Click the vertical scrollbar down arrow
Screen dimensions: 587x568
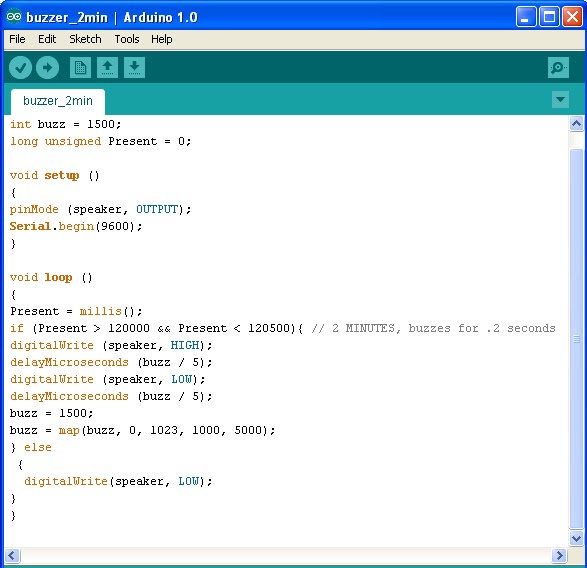tap(577, 538)
